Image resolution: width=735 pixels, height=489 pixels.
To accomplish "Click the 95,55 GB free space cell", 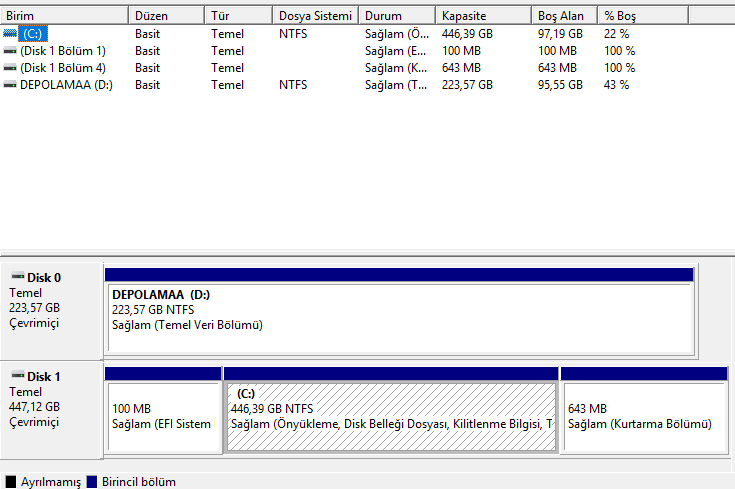I will 560,85.
